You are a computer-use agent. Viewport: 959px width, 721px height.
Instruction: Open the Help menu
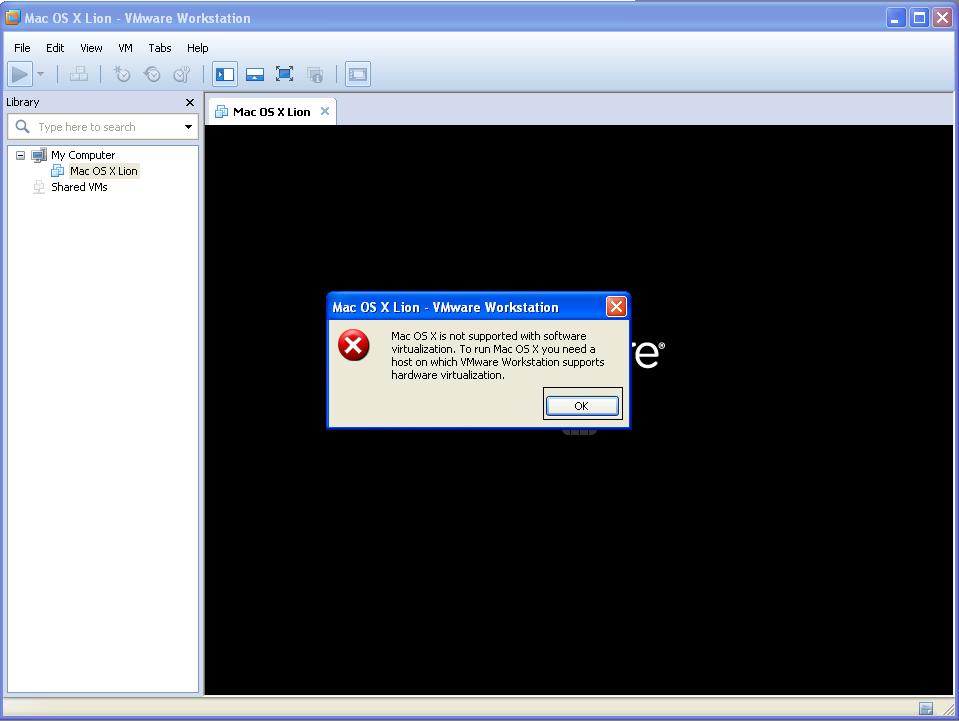coord(198,48)
